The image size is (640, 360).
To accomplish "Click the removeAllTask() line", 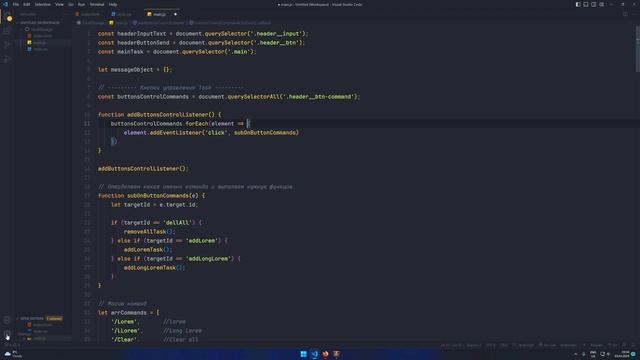I will (x=149, y=231).
